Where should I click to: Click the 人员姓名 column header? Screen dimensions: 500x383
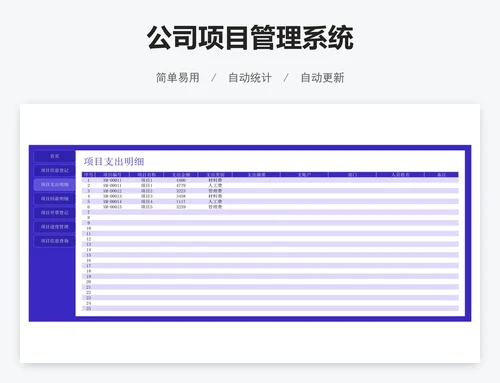point(400,175)
